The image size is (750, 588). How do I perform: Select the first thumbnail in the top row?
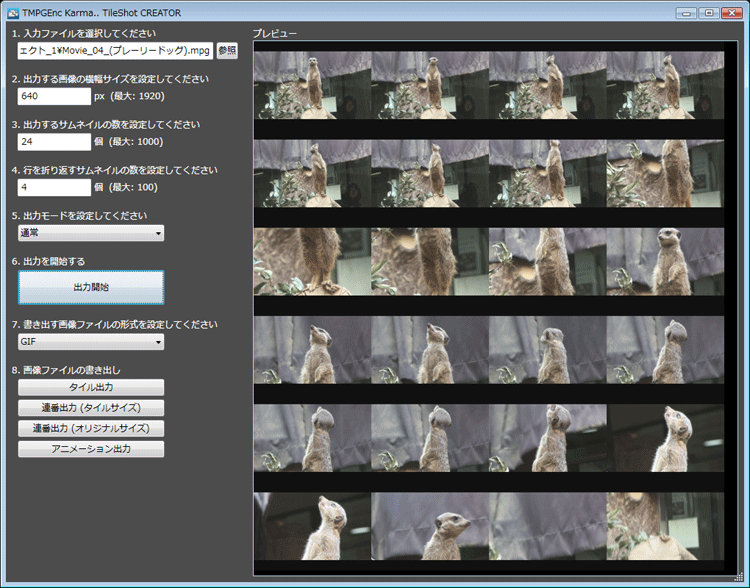(x=312, y=85)
